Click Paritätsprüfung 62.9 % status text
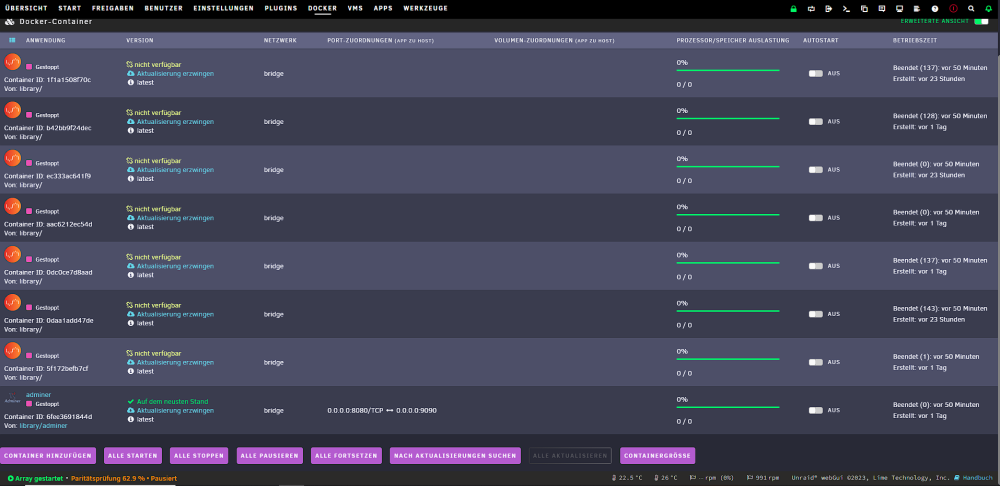This screenshot has height=486, width=1000. 108,478
